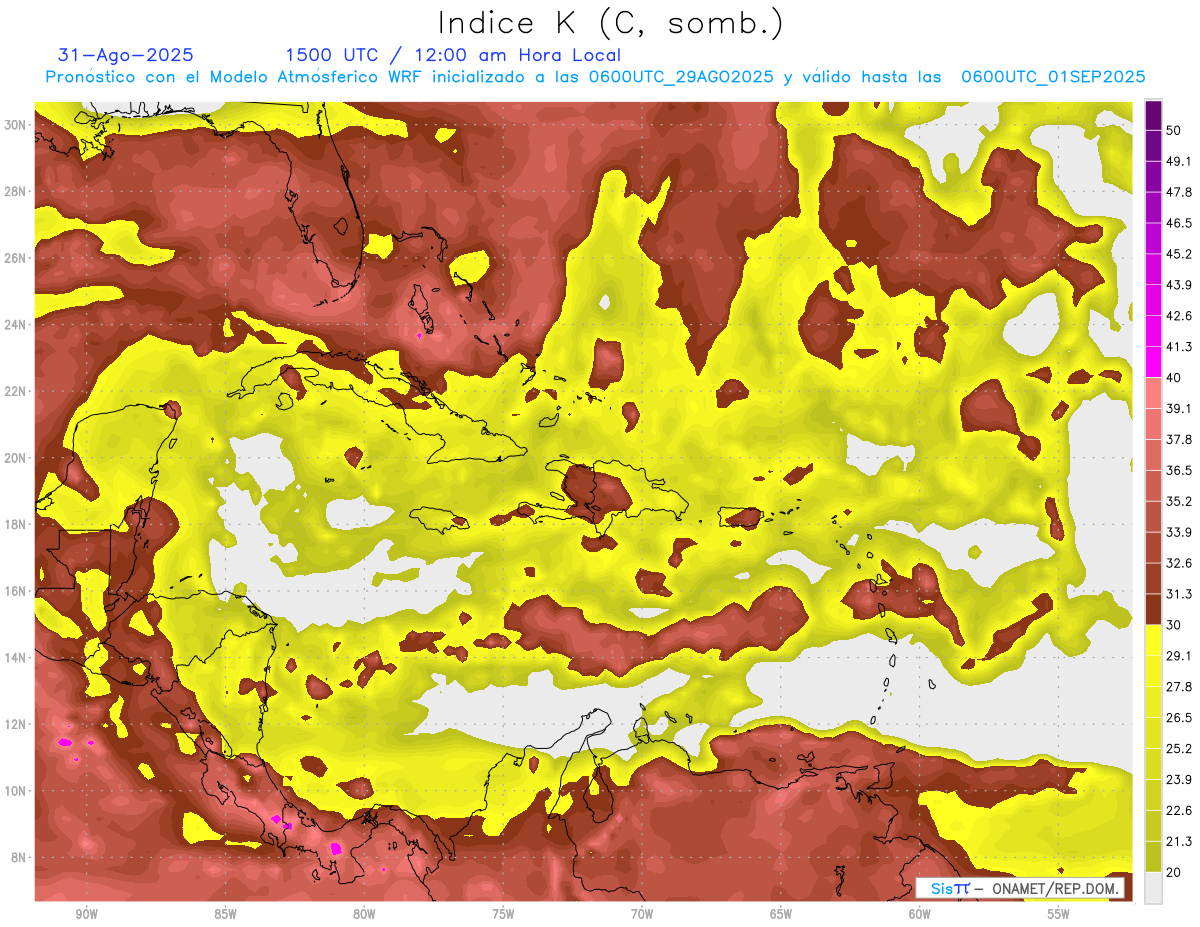Click the color scale label "33.9"
1200x927 pixels.
[x=1179, y=532]
